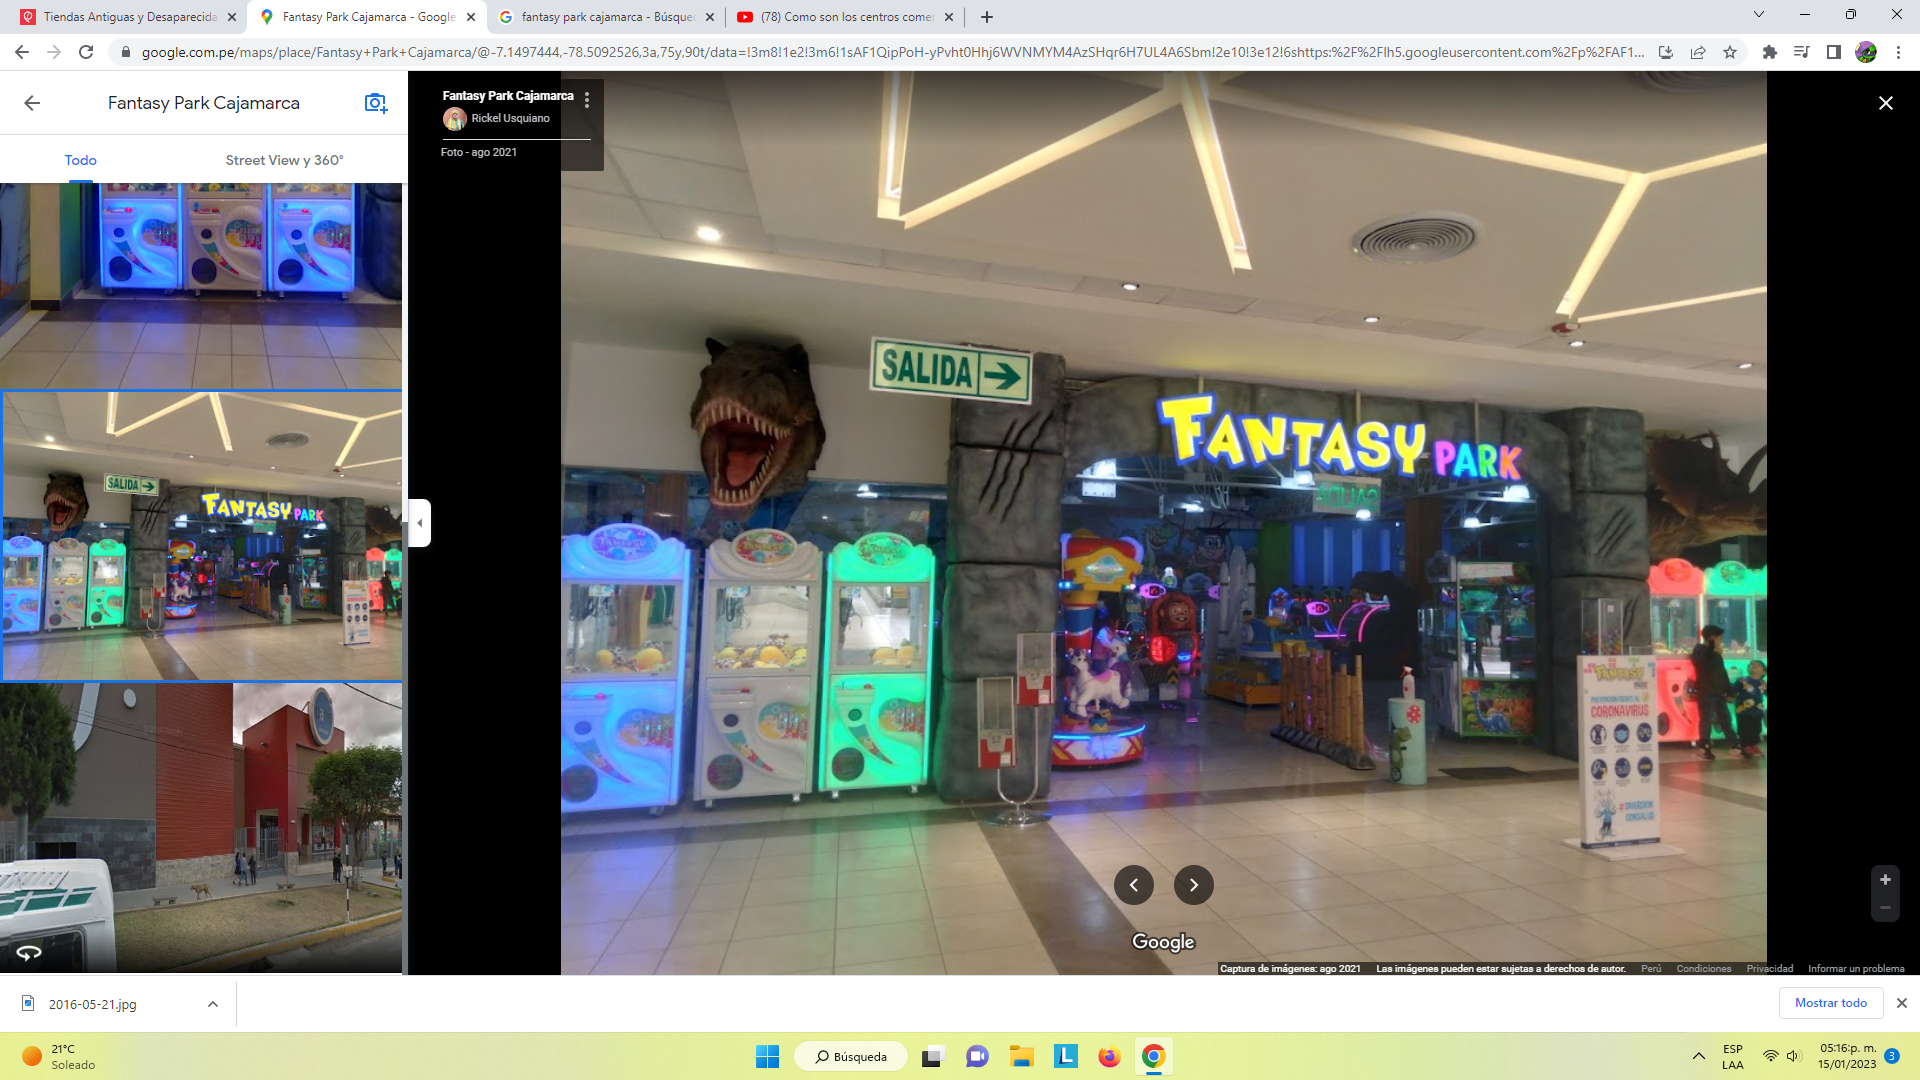Show the previous photo with left arrow
This screenshot has height=1080, width=1920.
[x=1133, y=885]
